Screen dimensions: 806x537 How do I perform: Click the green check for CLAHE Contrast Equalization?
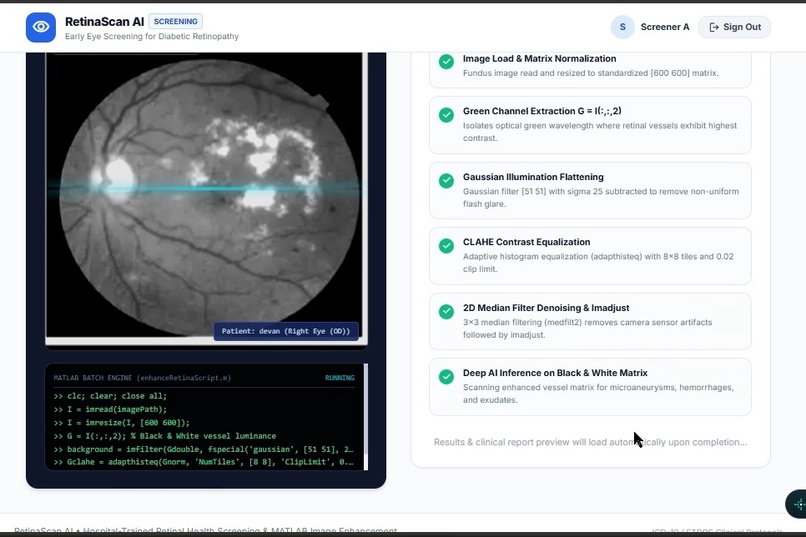[x=446, y=246]
